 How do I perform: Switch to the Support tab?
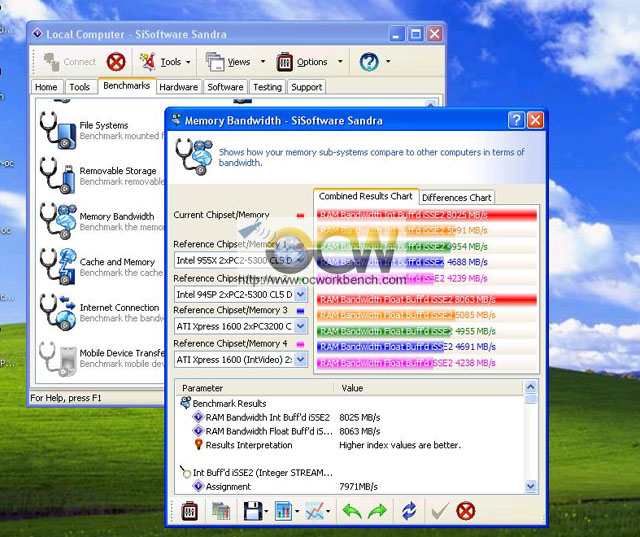[307, 87]
